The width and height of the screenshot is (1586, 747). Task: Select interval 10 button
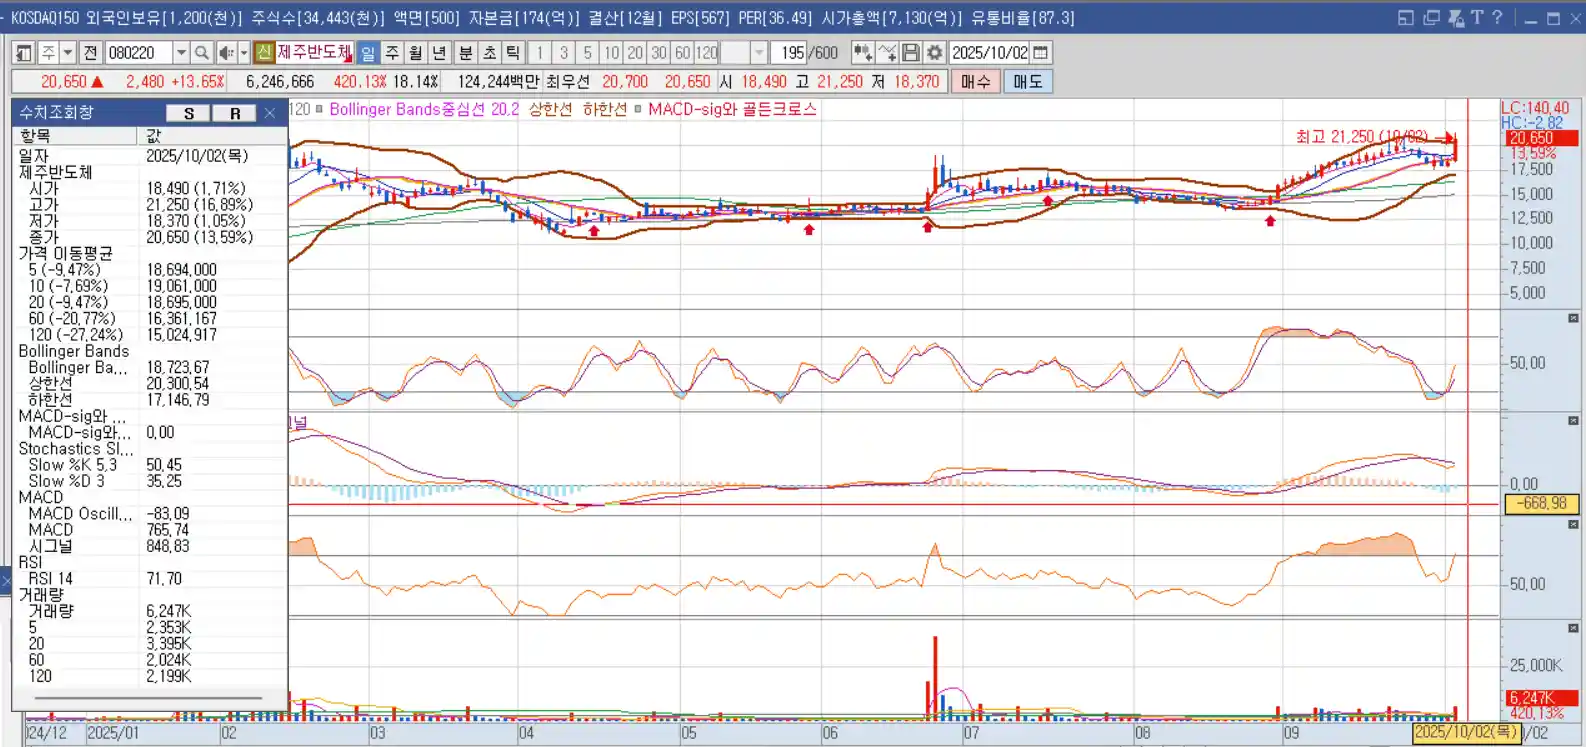(x=611, y=52)
